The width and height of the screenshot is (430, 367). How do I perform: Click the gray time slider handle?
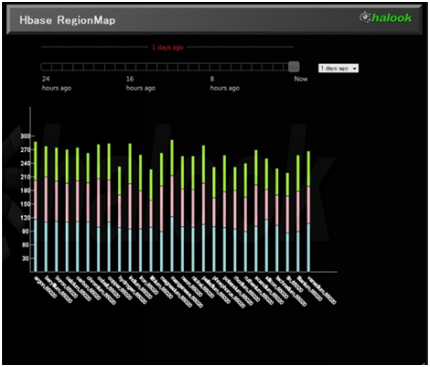click(x=294, y=67)
